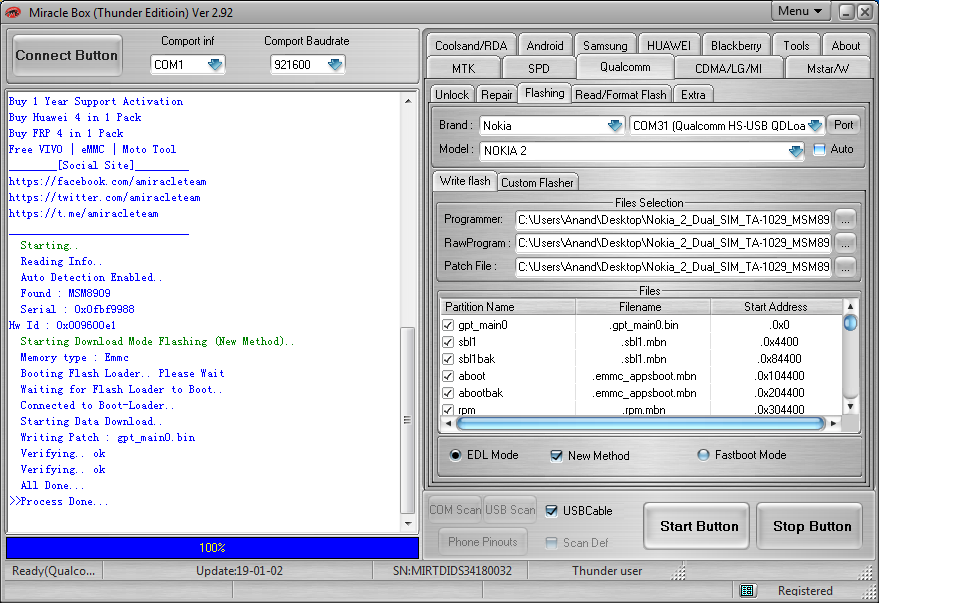
Task: Expand the Brand dropdown showing Nokia
Action: (615, 125)
